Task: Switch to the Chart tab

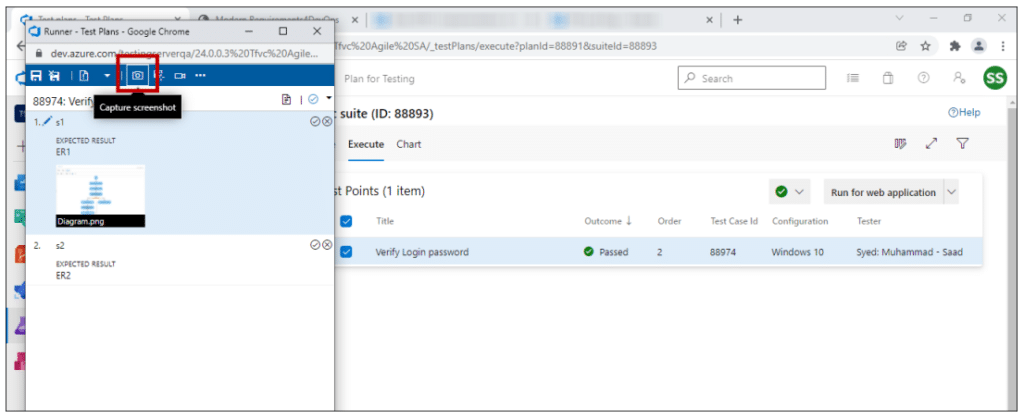Action: pos(409,144)
